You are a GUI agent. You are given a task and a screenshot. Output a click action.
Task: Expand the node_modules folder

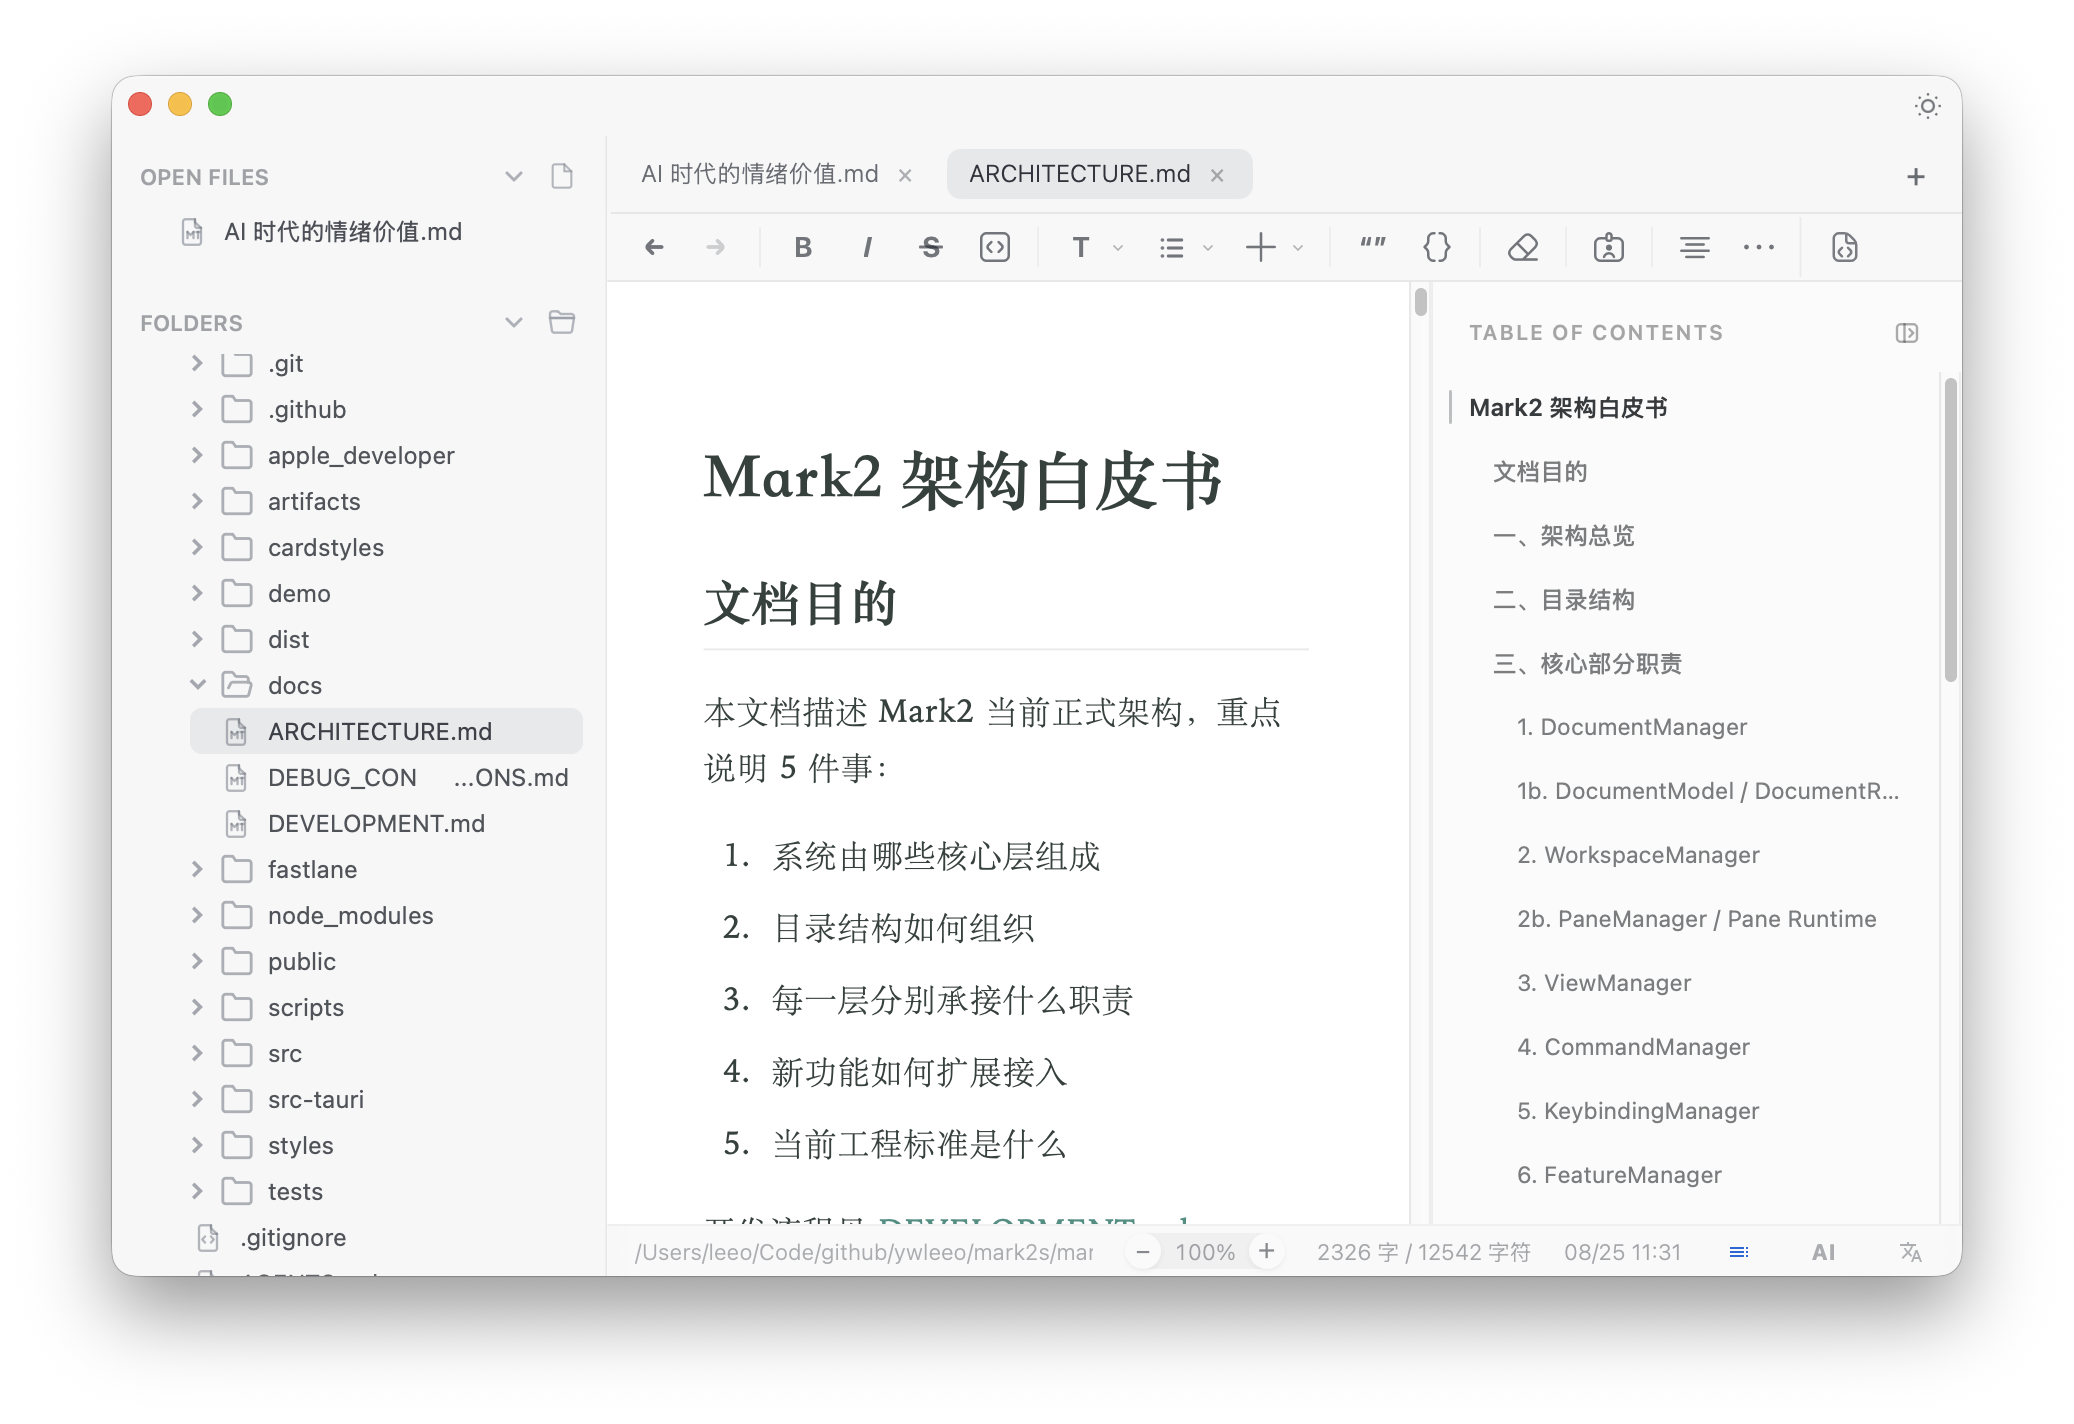tap(197, 915)
